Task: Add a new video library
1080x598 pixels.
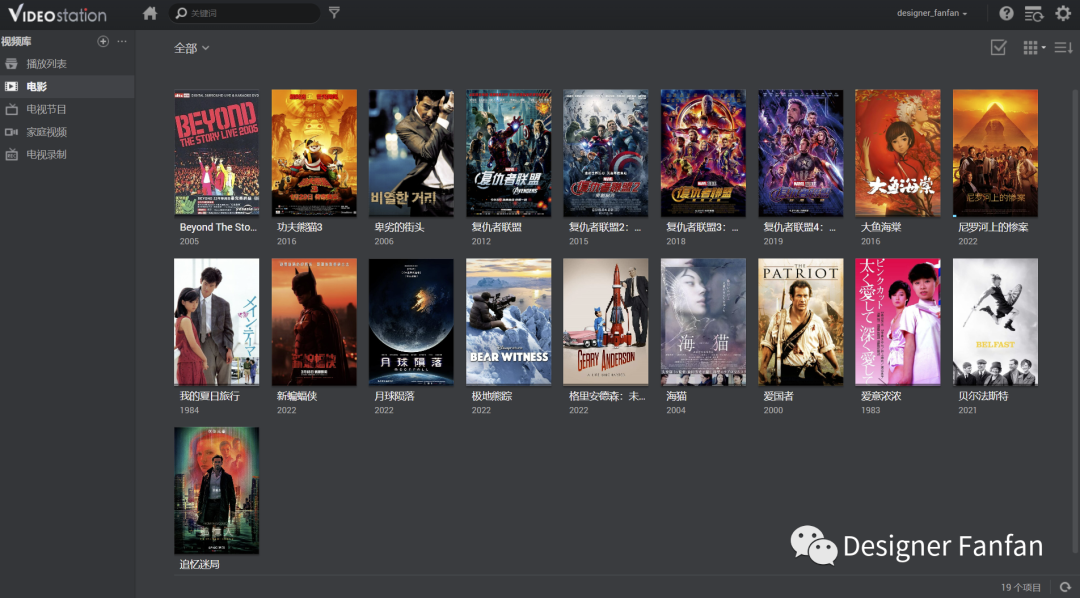Action: [103, 41]
